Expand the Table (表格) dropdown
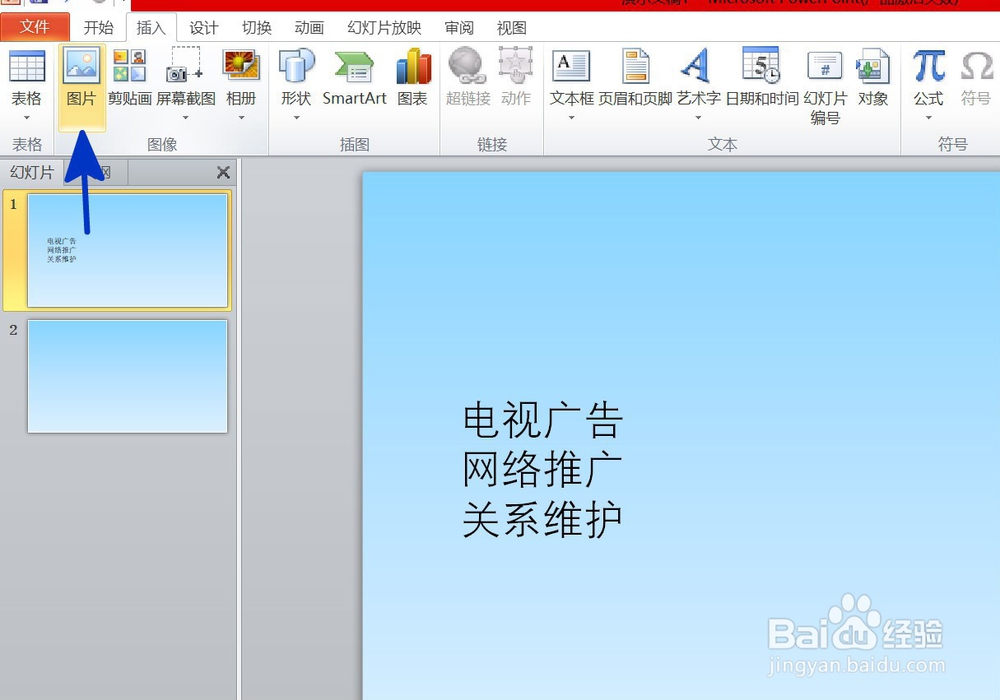The width and height of the screenshot is (1000, 700). (x=27, y=115)
